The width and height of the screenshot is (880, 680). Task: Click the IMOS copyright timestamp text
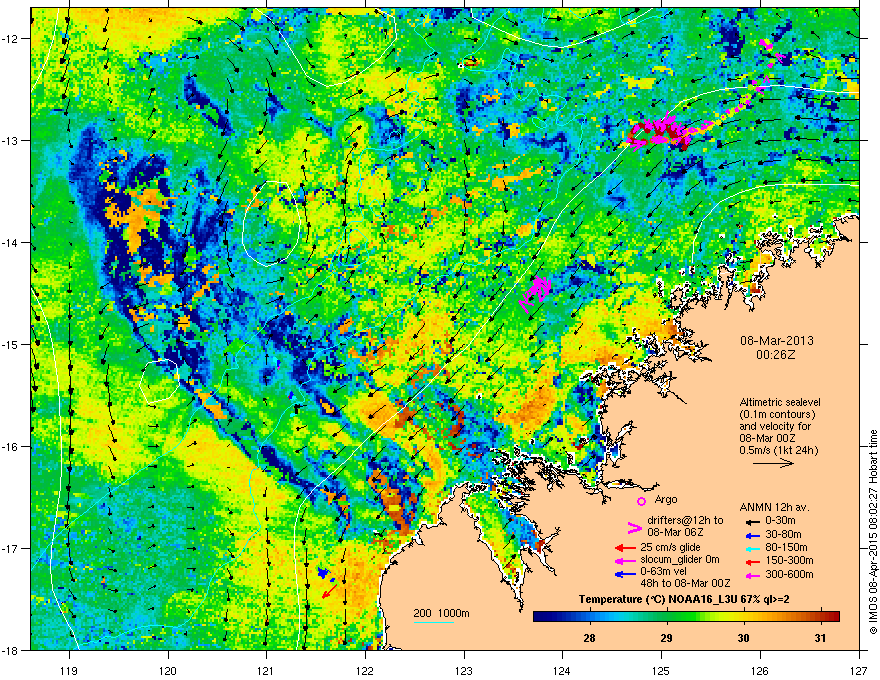873,532
